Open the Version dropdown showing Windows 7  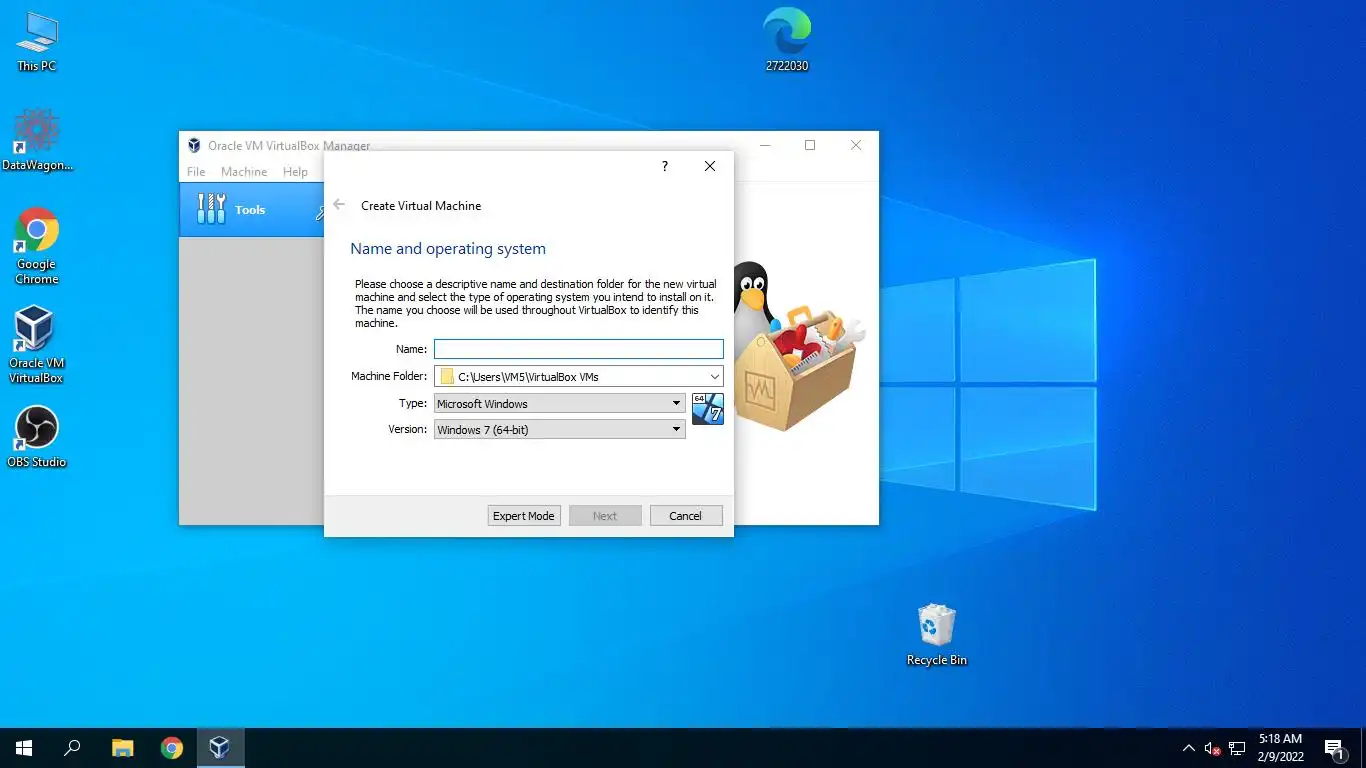(559, 430)
